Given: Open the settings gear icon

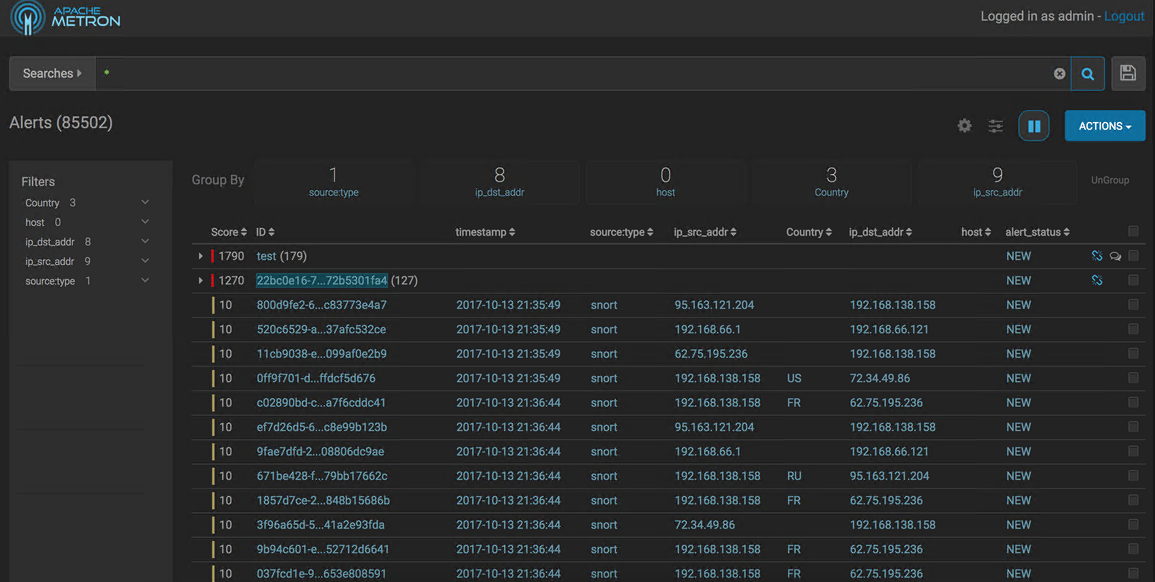Looking at the screenshot, I should tap(964, 126).
